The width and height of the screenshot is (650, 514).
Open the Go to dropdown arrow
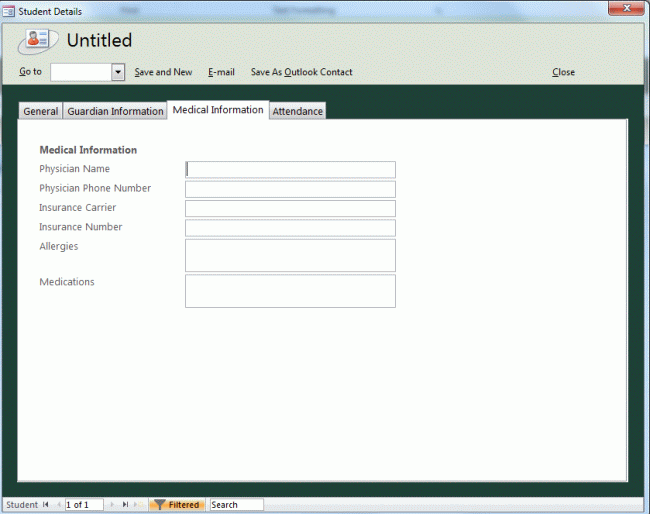[x=118, y=72]
